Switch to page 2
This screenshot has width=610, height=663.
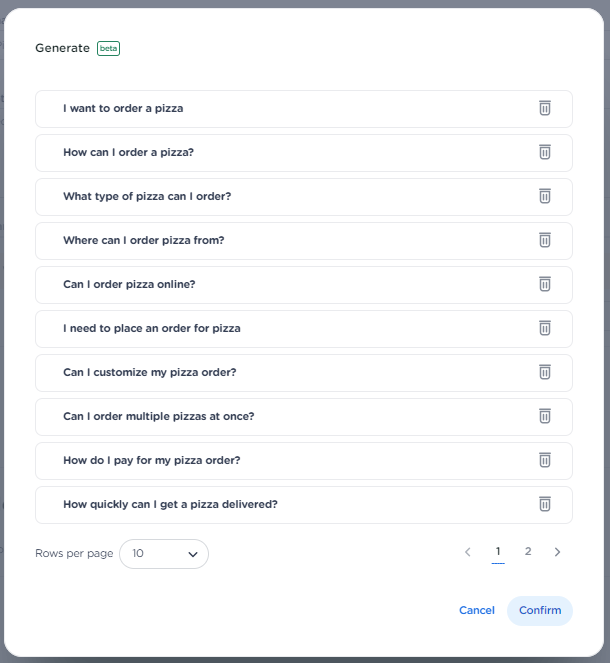[528, 551]
